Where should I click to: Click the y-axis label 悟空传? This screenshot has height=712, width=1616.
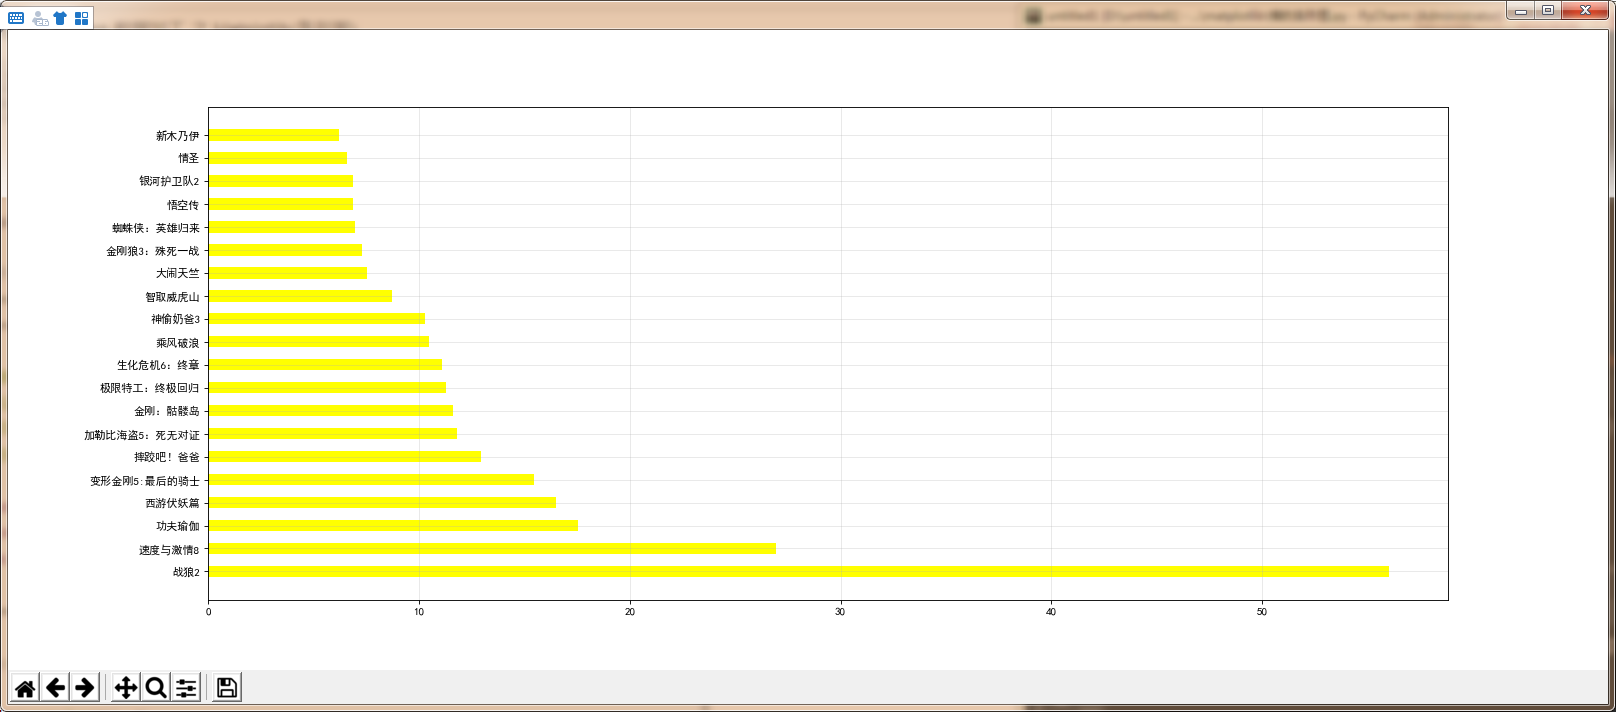(x=183, y=205)
